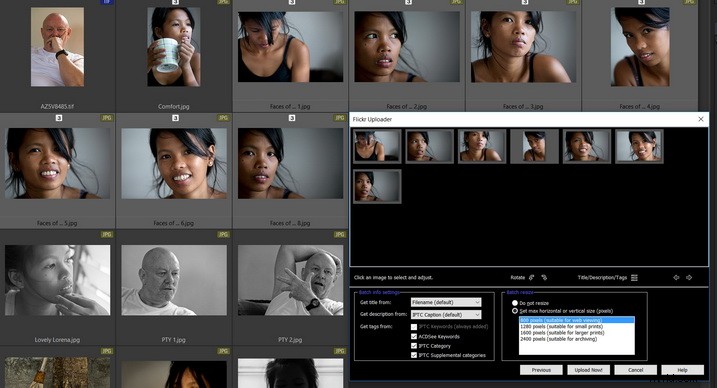Click the filename label Lovely Lorena.jpg

click(x=57, y=340)
